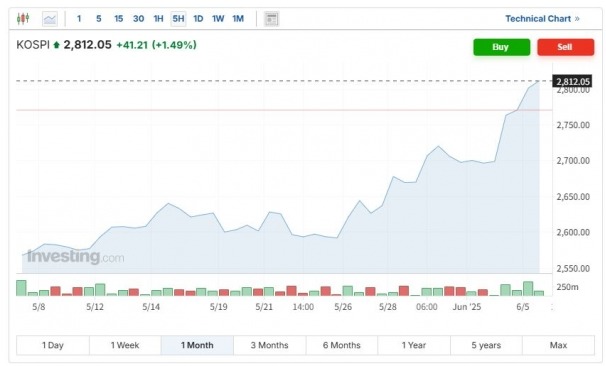Switch to the 1 Day range tab
The height and width of the screenshot is (366, 606).
click(x=53, y=345)
